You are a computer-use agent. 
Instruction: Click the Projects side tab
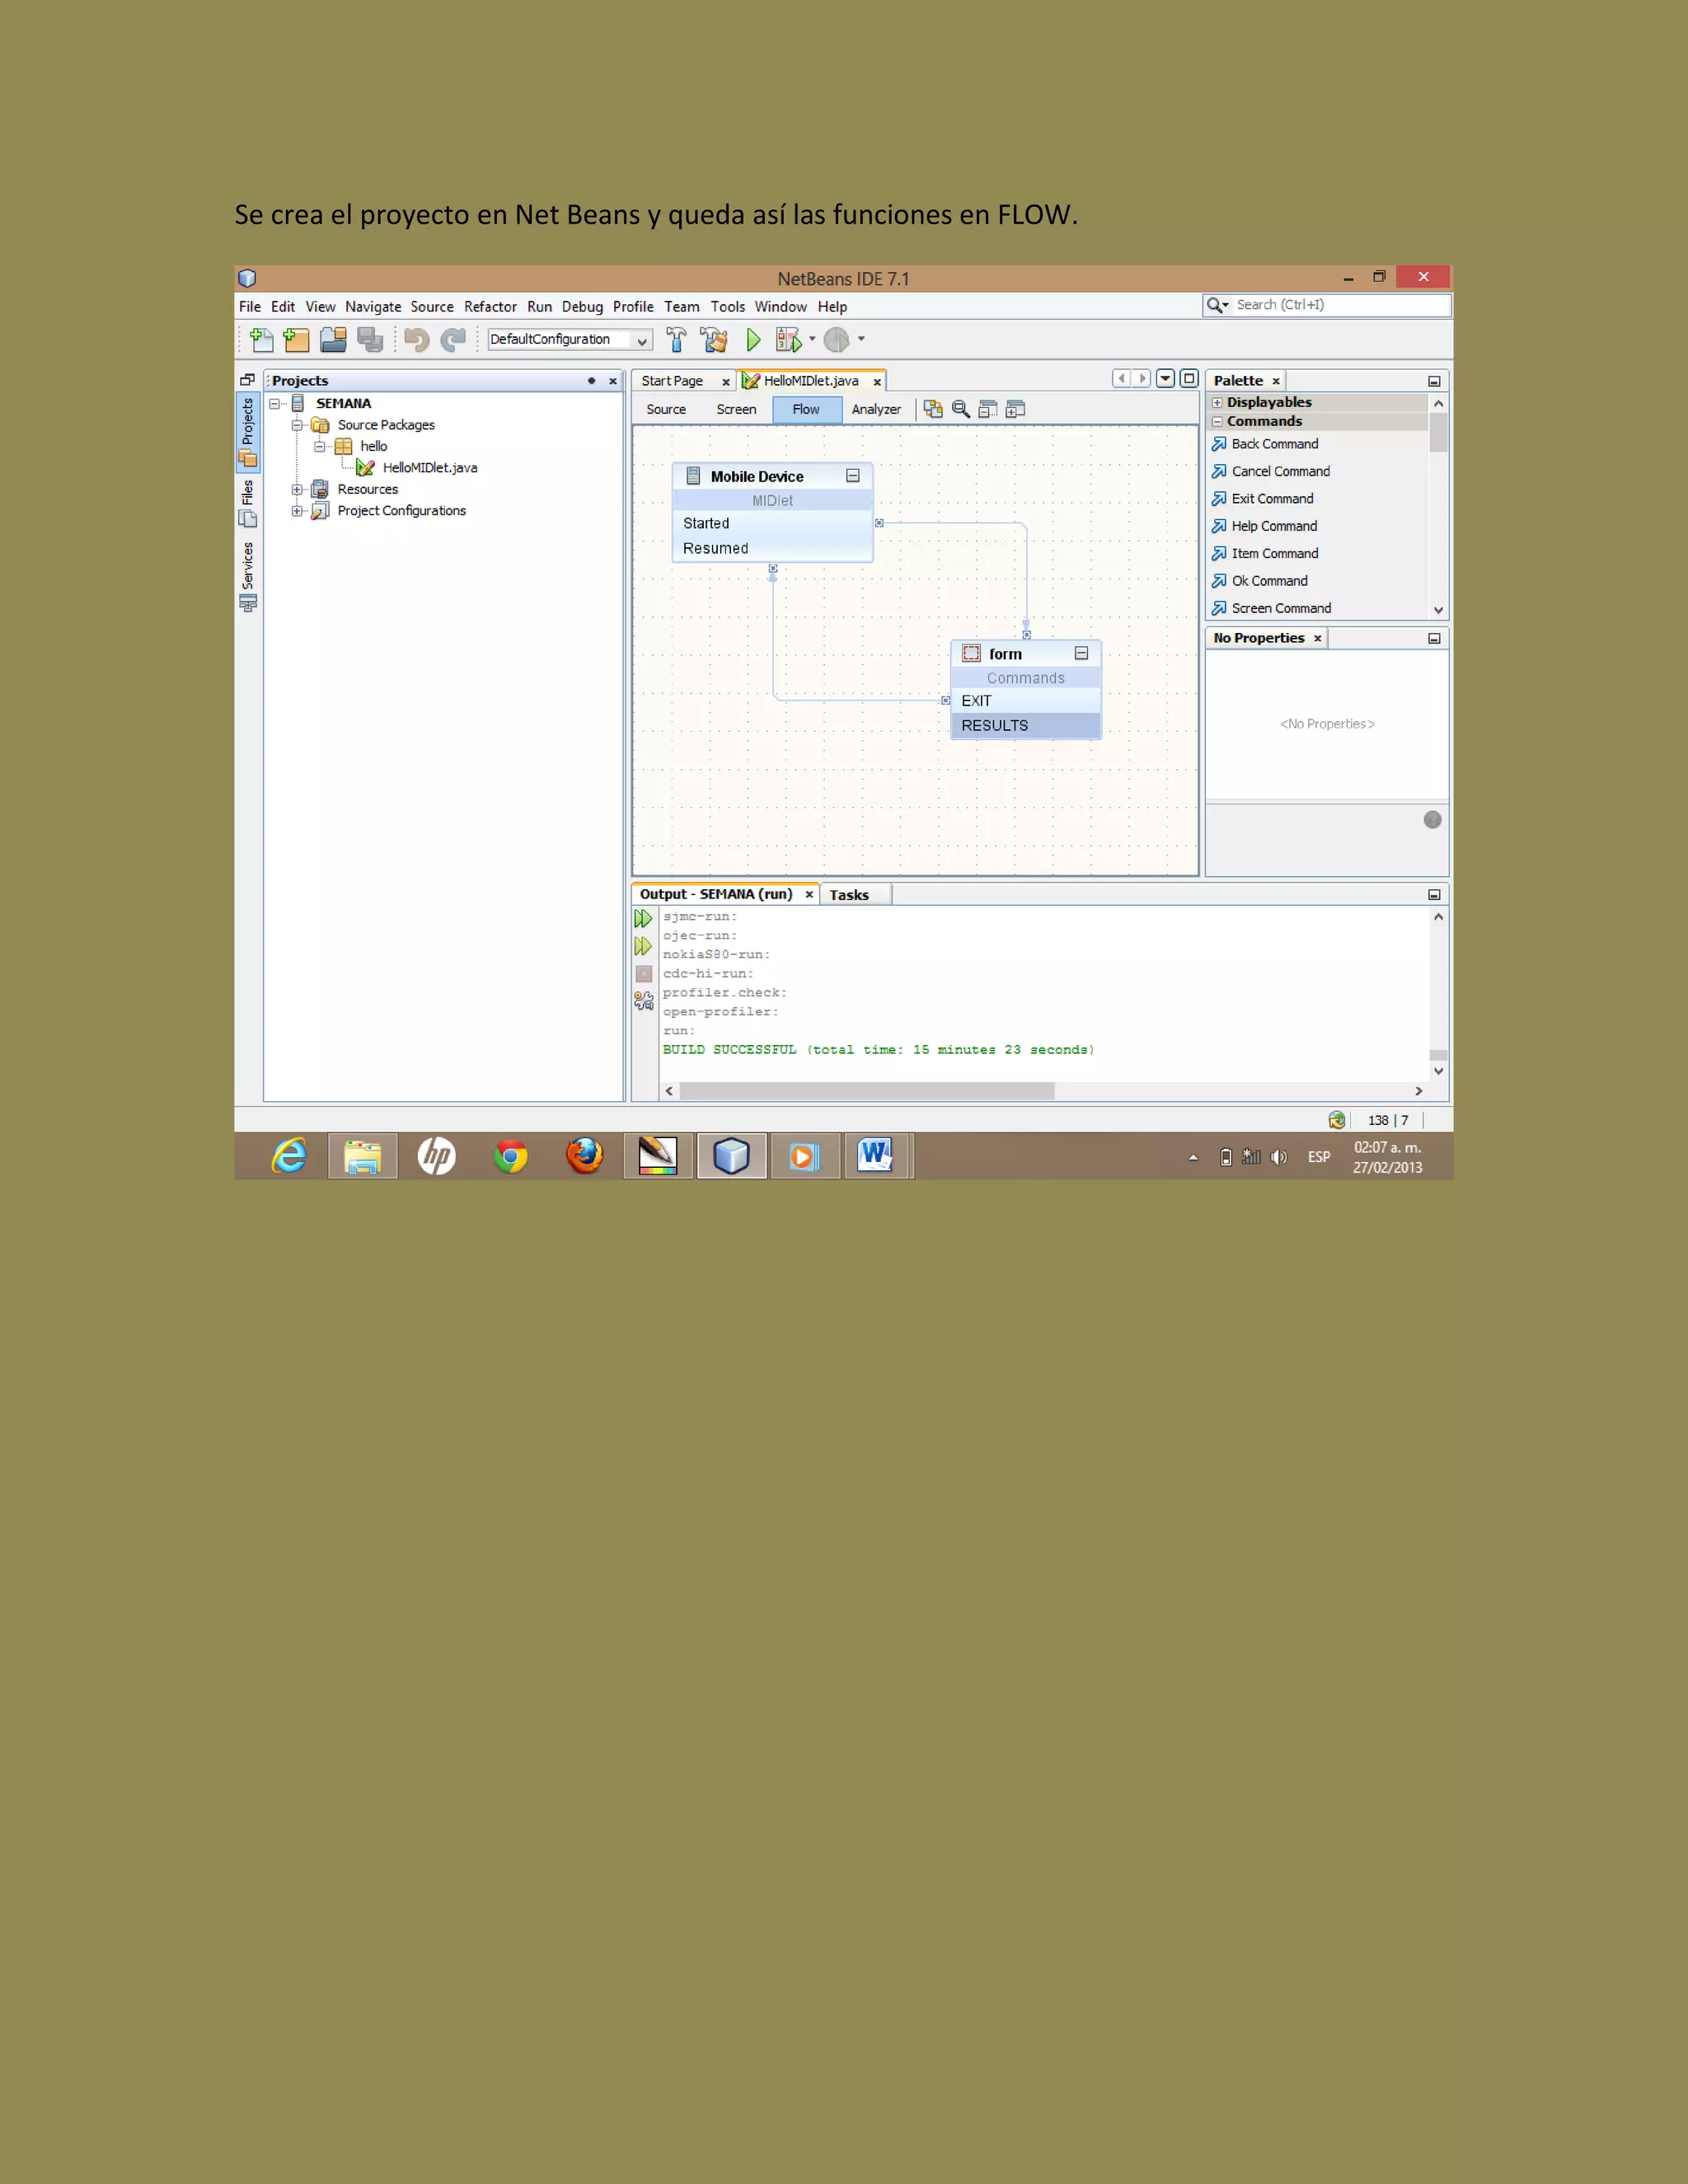pyautogui.click(x=247, y=432)
